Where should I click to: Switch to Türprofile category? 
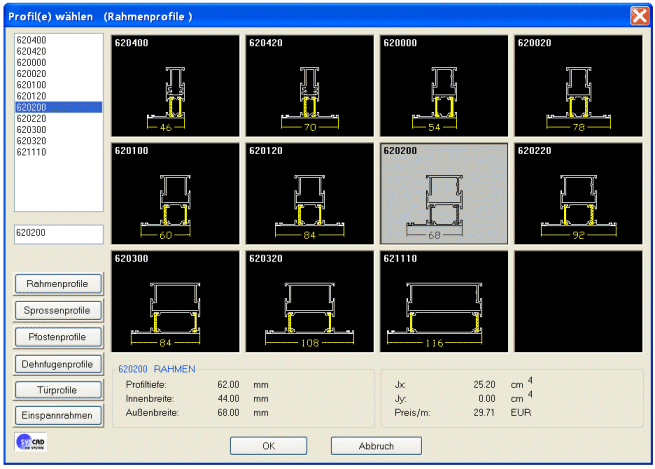(x=58, y=389)
